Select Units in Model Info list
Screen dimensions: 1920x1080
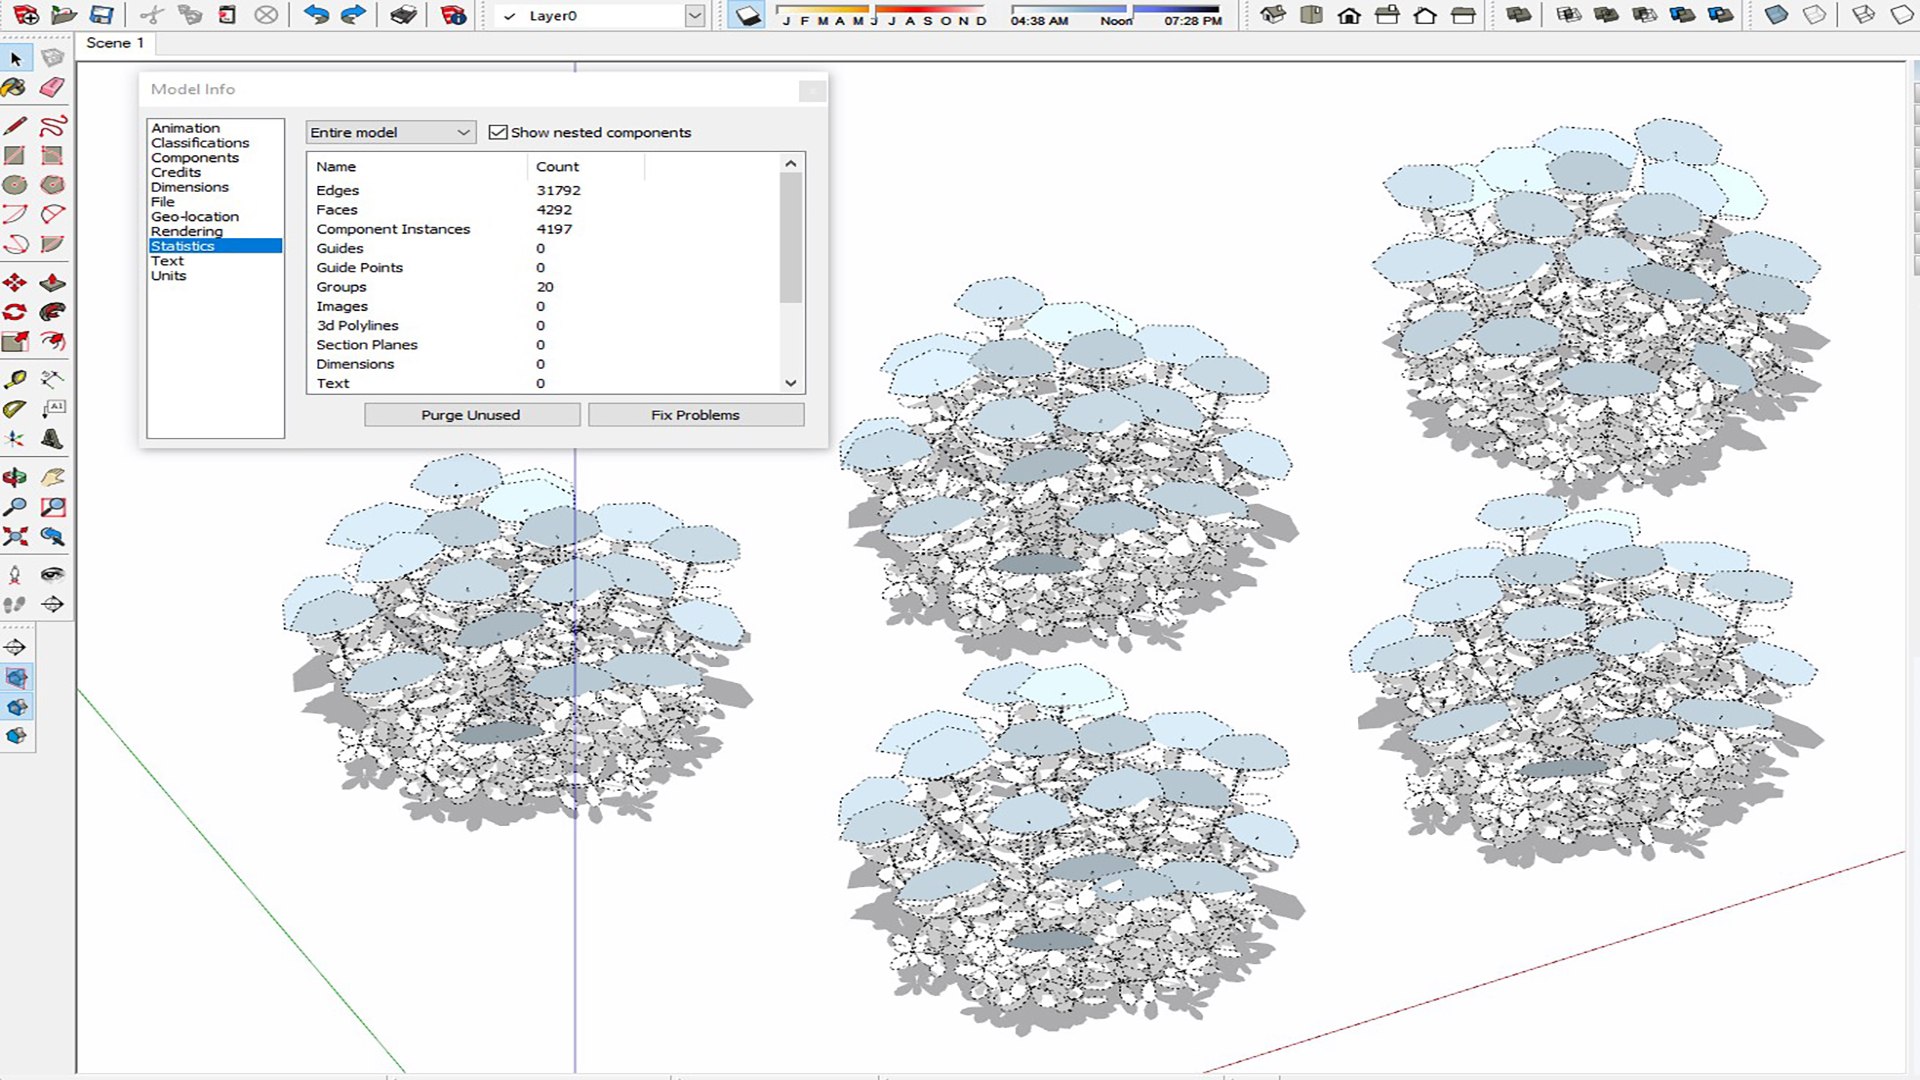click(169, 276)
